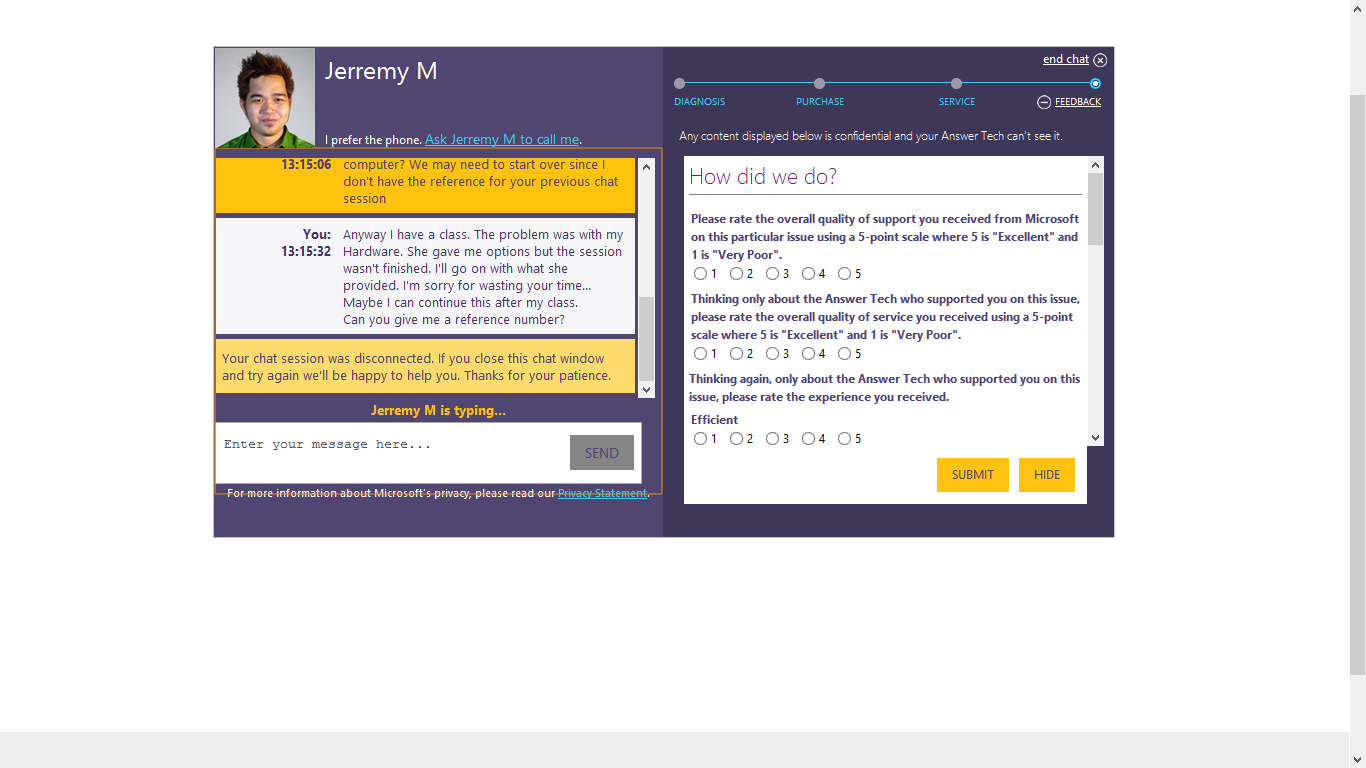The height and width of the screenshot is (768, 1366).
Task: Select the PURCHASE step in progress bar
Action: [x=820, y=102]
